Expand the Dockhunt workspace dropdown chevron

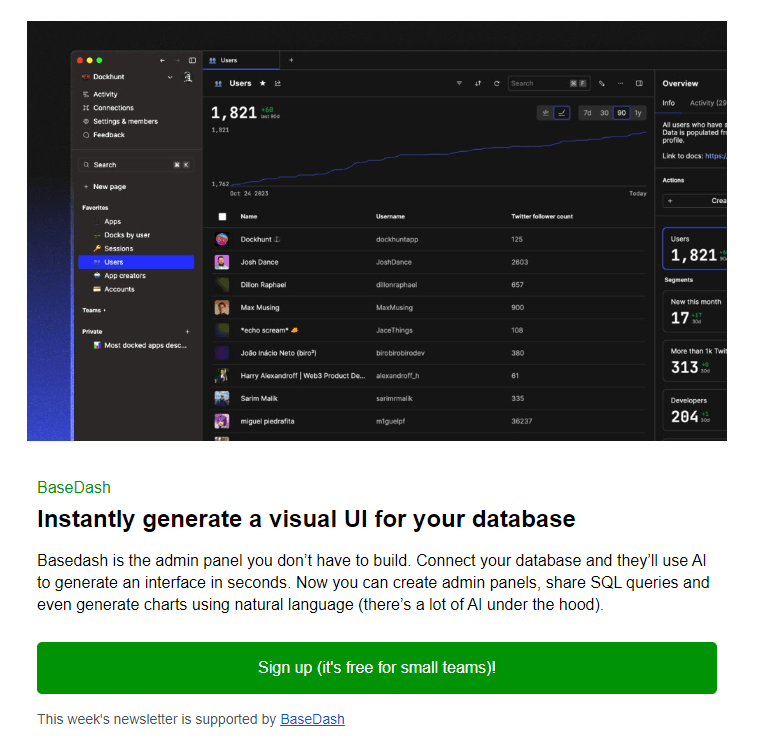coord(170,77)
